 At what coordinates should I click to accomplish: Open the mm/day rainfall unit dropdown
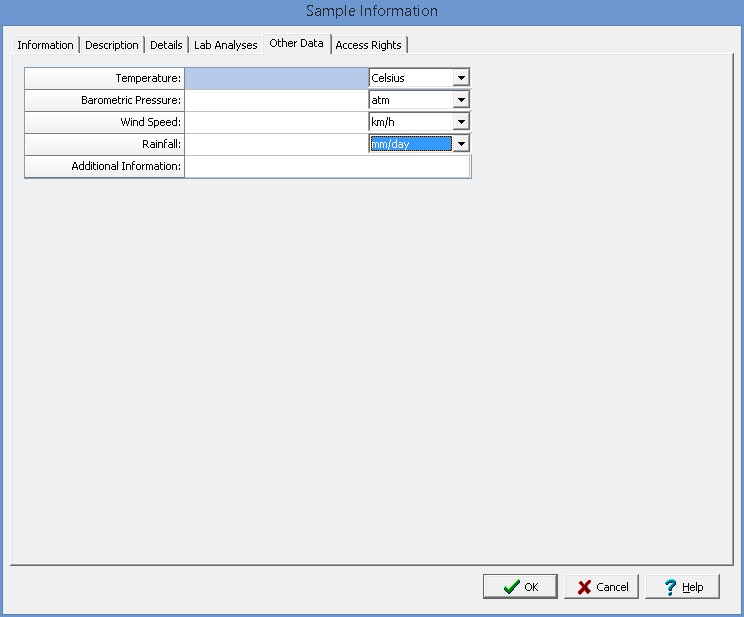[460, 144]
